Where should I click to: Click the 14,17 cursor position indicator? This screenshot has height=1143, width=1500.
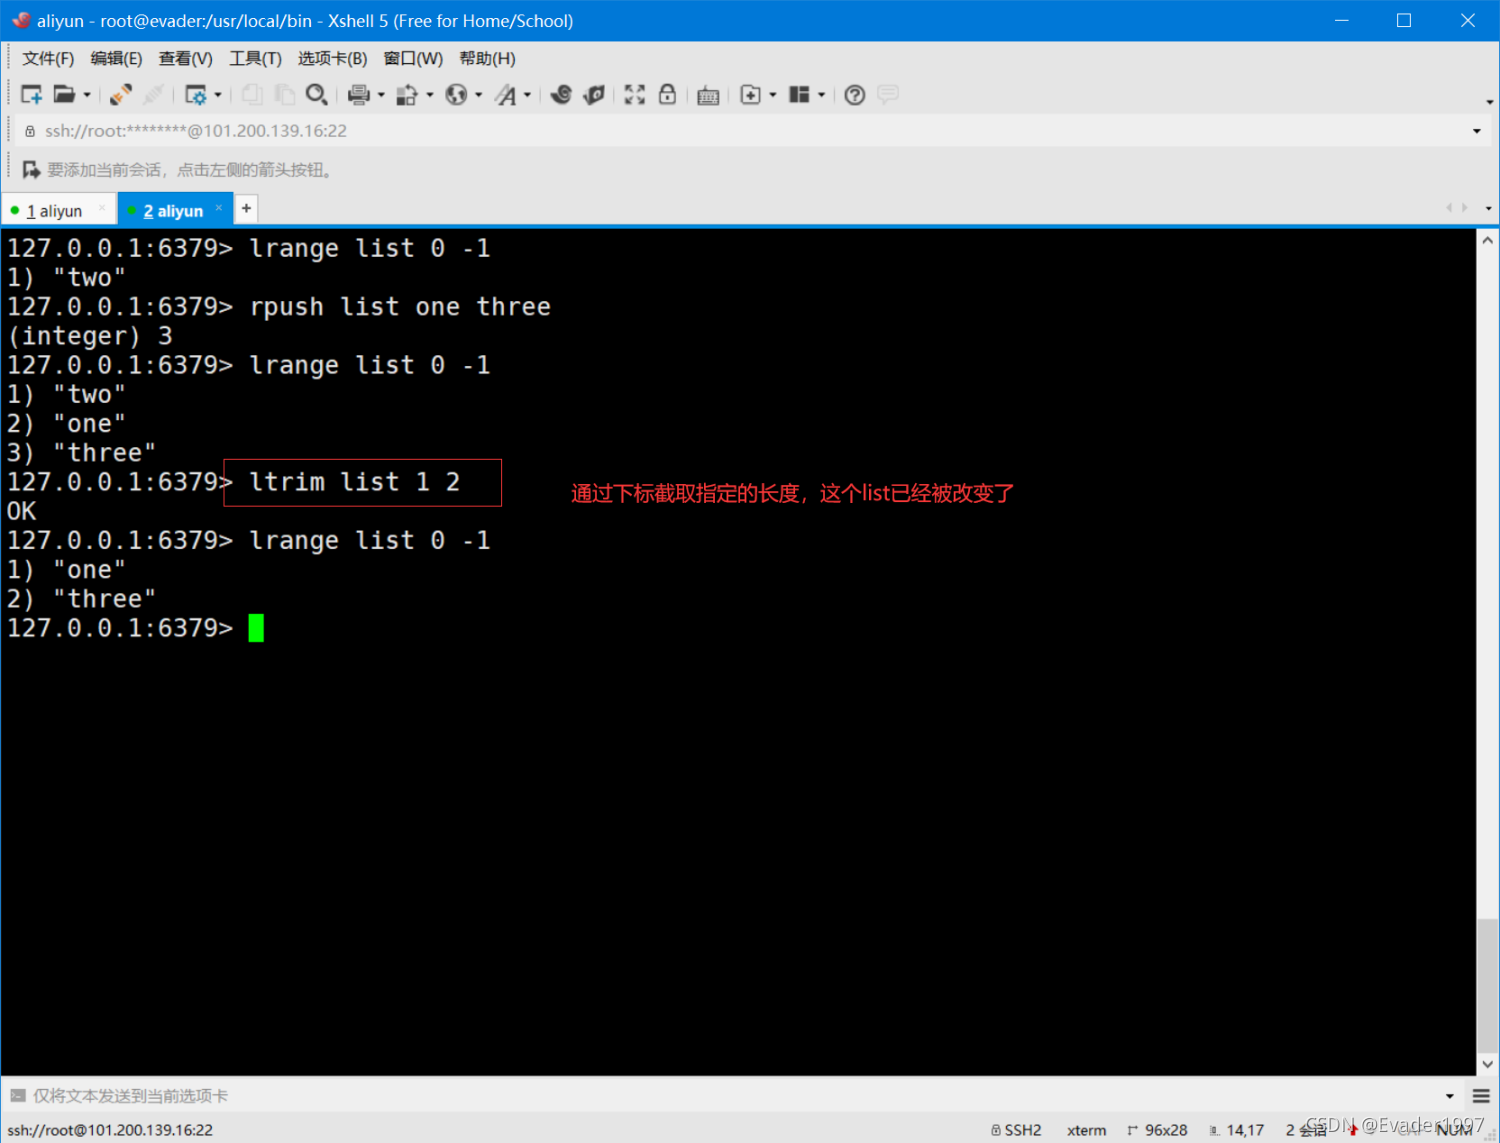[x=1237, y=1130]
